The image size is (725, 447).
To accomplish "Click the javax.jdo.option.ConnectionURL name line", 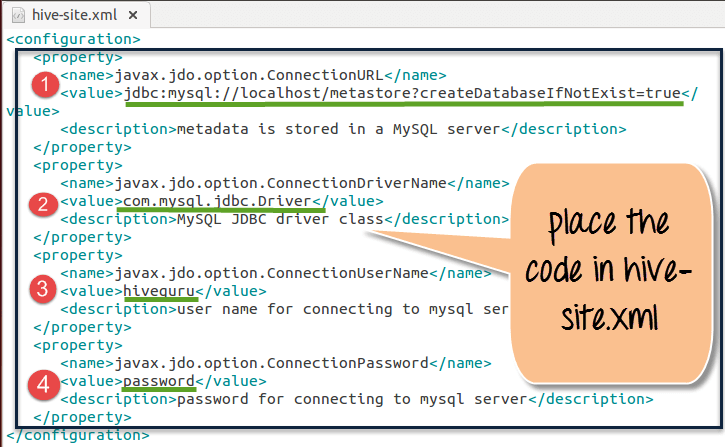I will coord(252,75).
